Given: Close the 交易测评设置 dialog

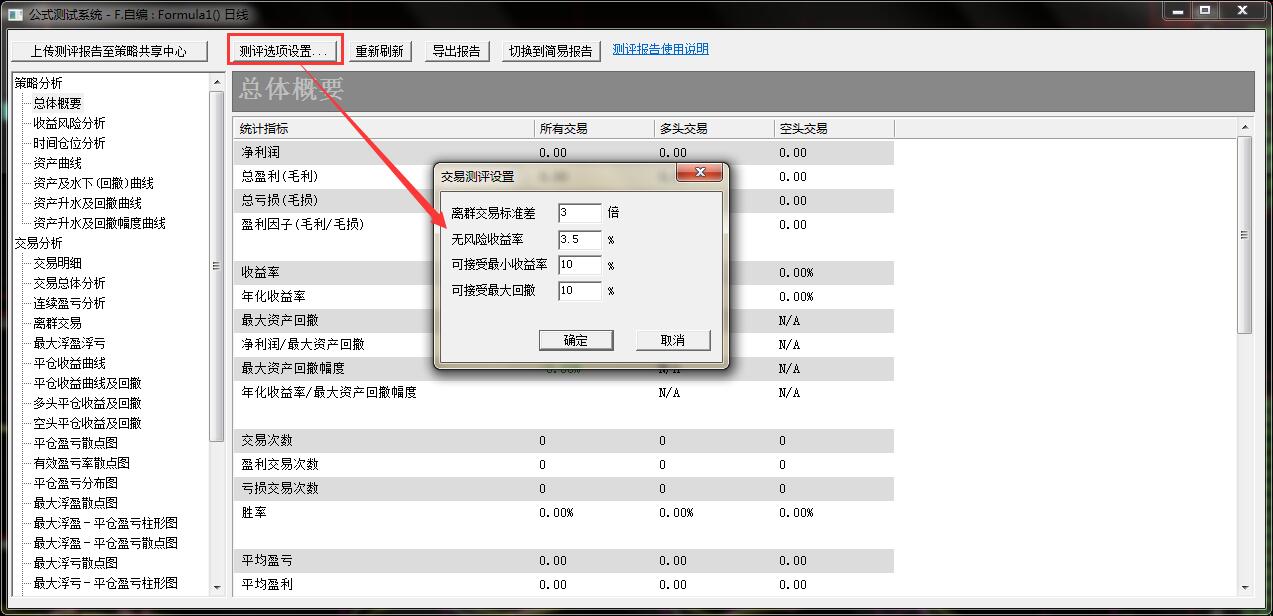Looking at the screenshot, I should click(700, 174).
